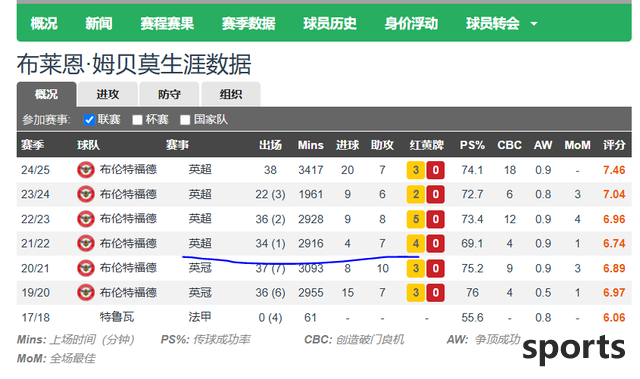Click red card badge in 19/20 row
The height and width of the screenshot is (379, 640).
(x=436, y=293)
